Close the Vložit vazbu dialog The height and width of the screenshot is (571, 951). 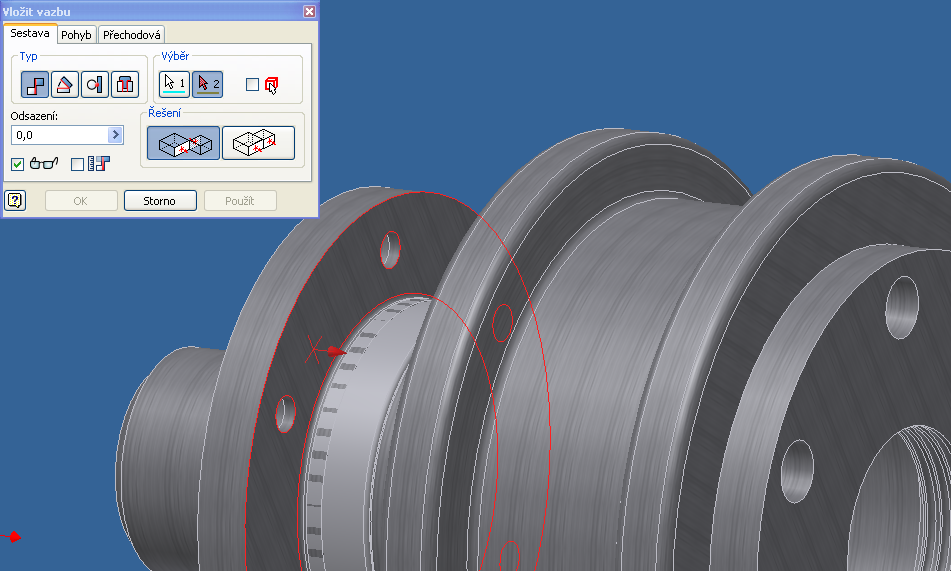tap(309, 12)
